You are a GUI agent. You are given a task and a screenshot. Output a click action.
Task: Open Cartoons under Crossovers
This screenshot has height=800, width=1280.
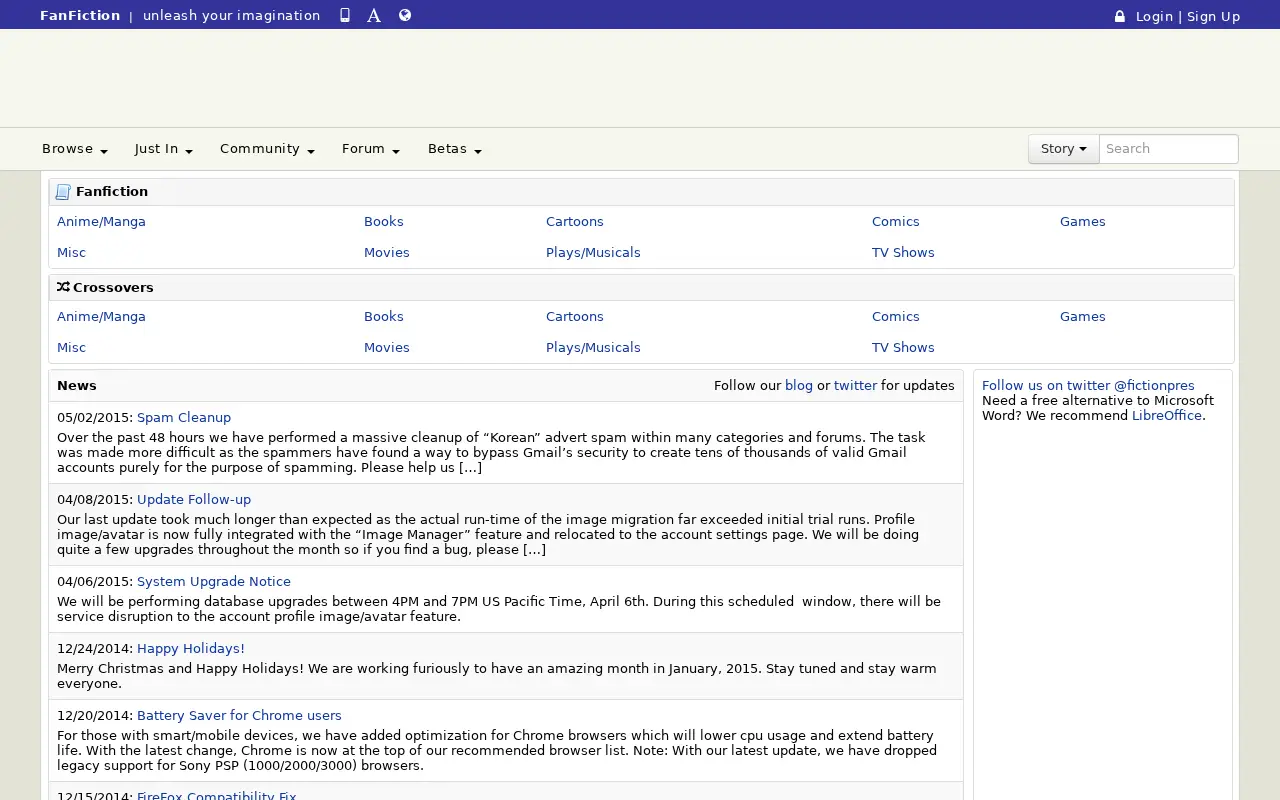pyautogui.click(x=575, y=317)
